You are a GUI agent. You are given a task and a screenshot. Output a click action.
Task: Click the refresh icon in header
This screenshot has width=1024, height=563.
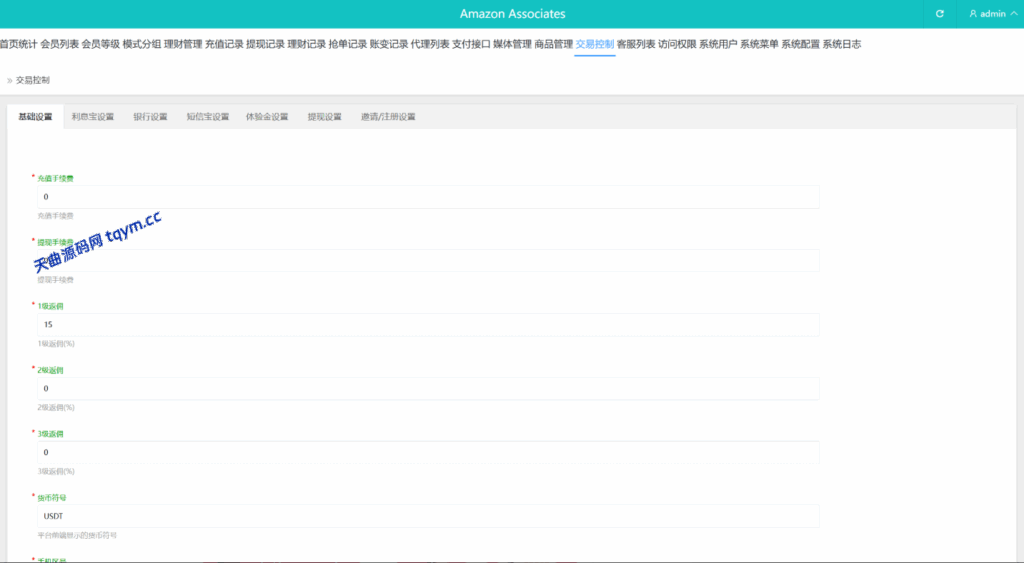coord(939,14)
